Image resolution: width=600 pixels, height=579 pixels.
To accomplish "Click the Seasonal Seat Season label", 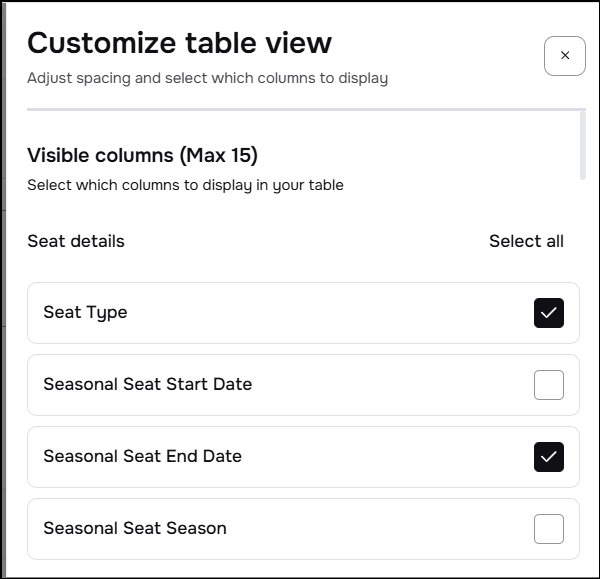I will (135, 529).
